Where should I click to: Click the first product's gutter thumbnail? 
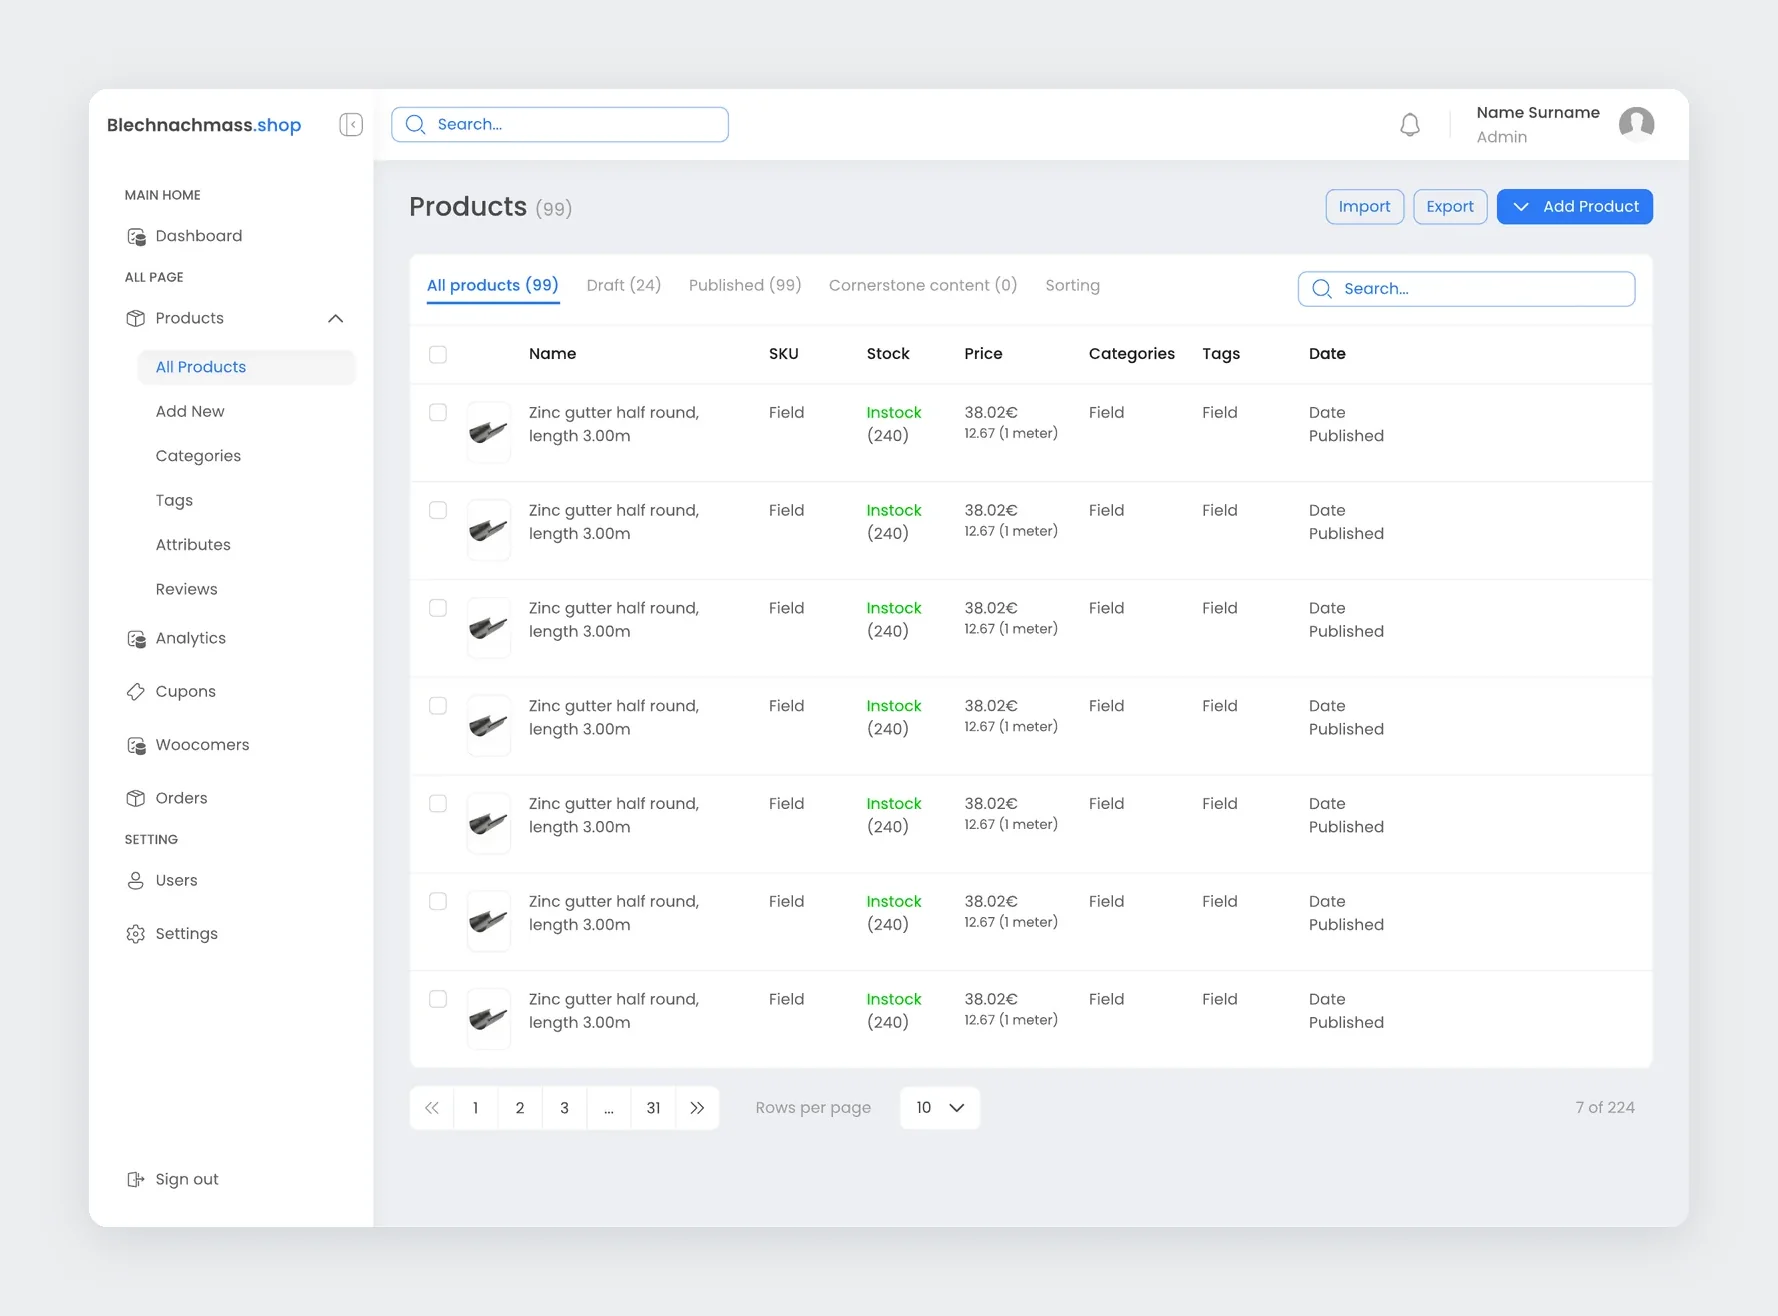click(x=489, y=432)
